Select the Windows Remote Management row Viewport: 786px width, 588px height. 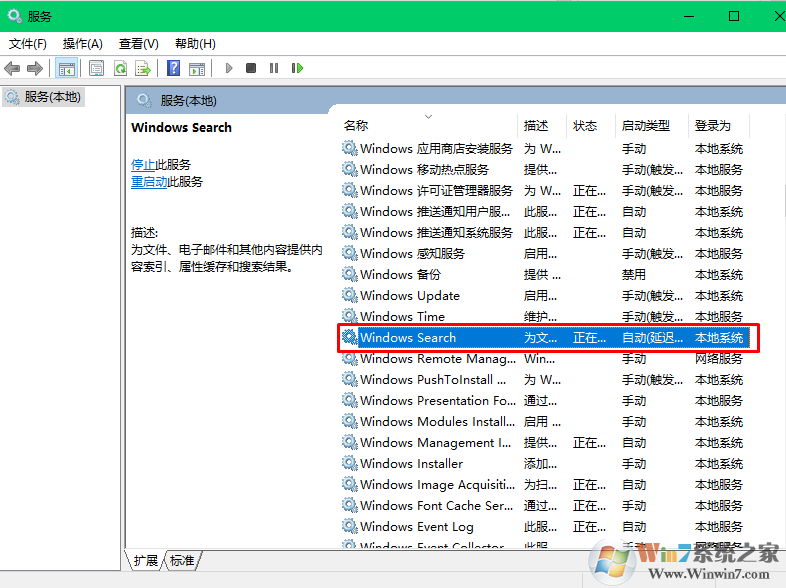point(545,358)
